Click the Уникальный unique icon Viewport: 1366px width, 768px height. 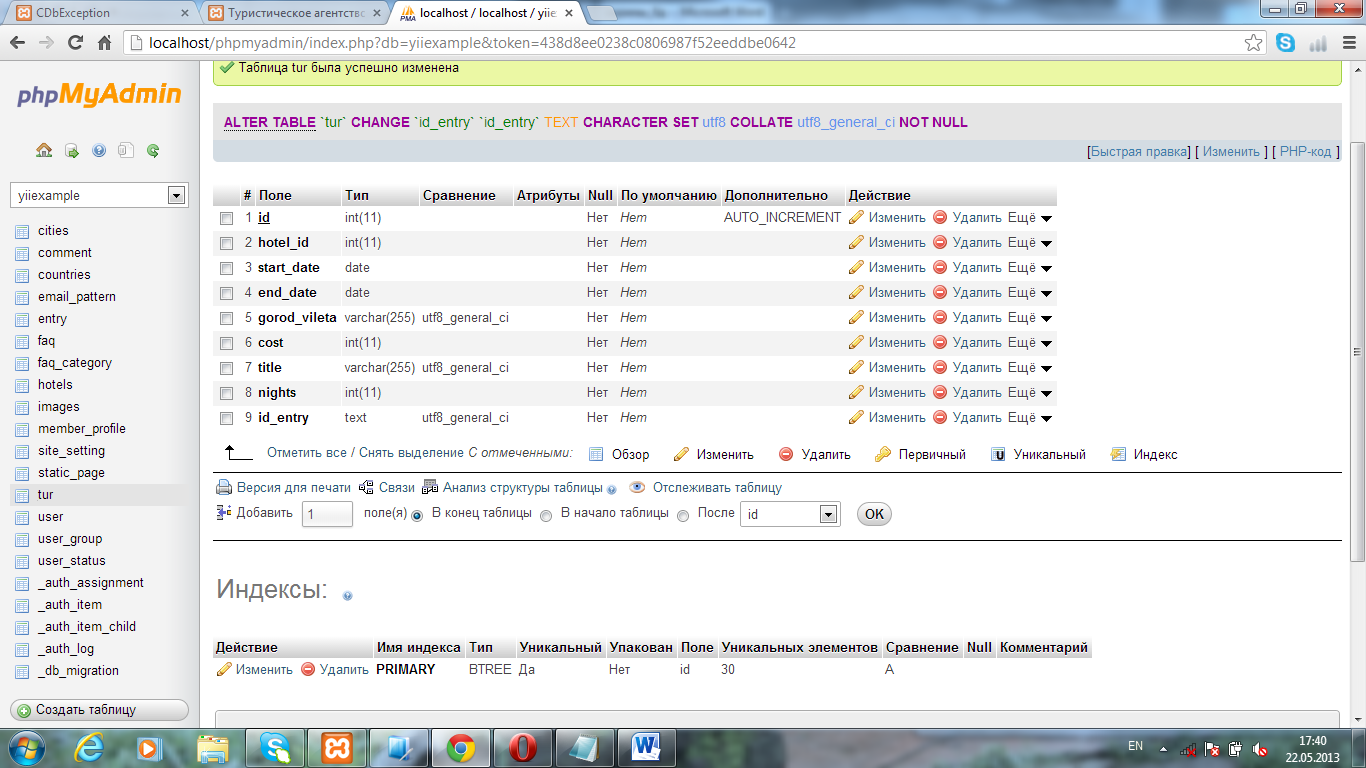998,454
